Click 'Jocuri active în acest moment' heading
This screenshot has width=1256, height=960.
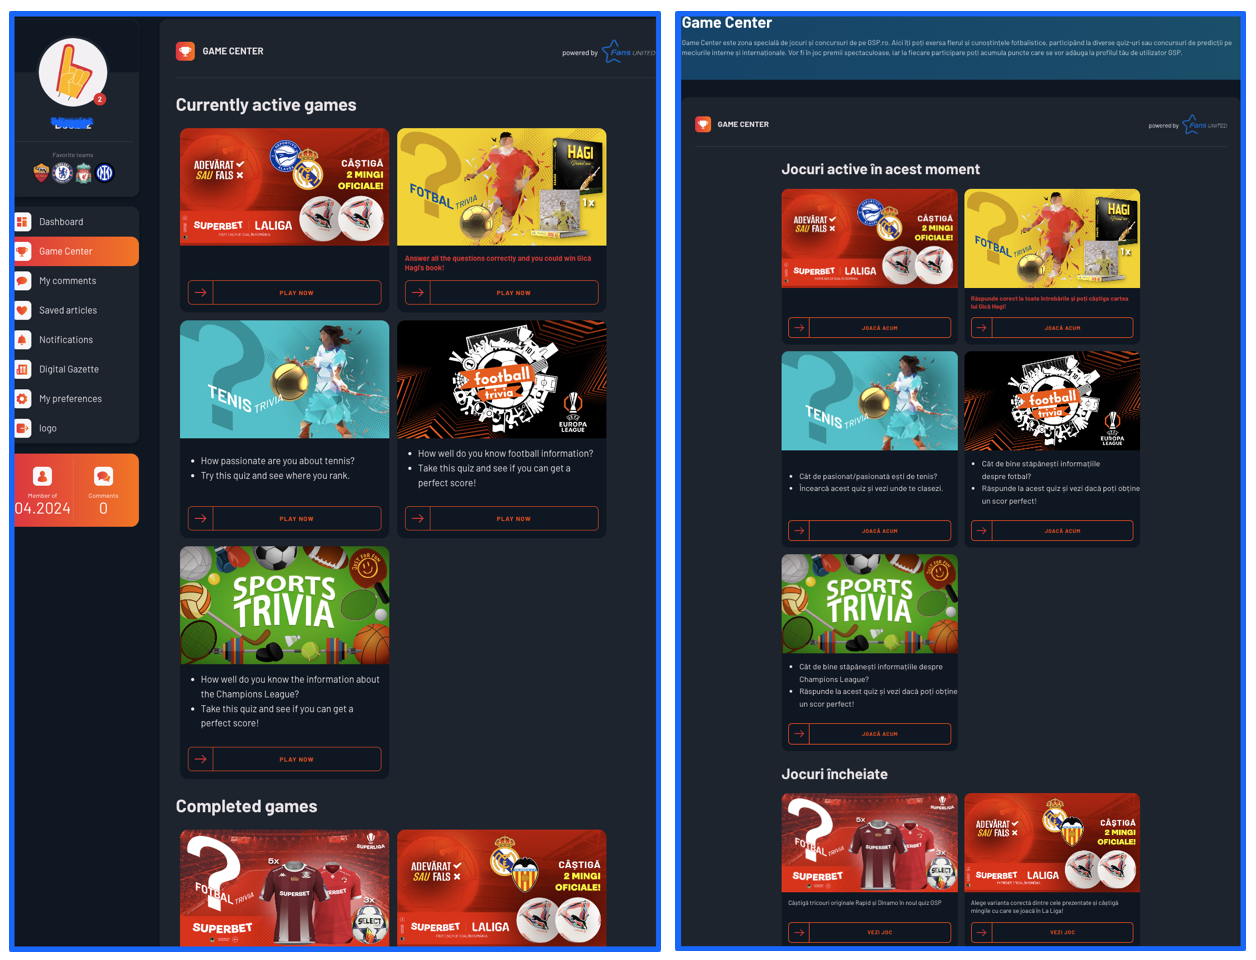pos(881,169)
